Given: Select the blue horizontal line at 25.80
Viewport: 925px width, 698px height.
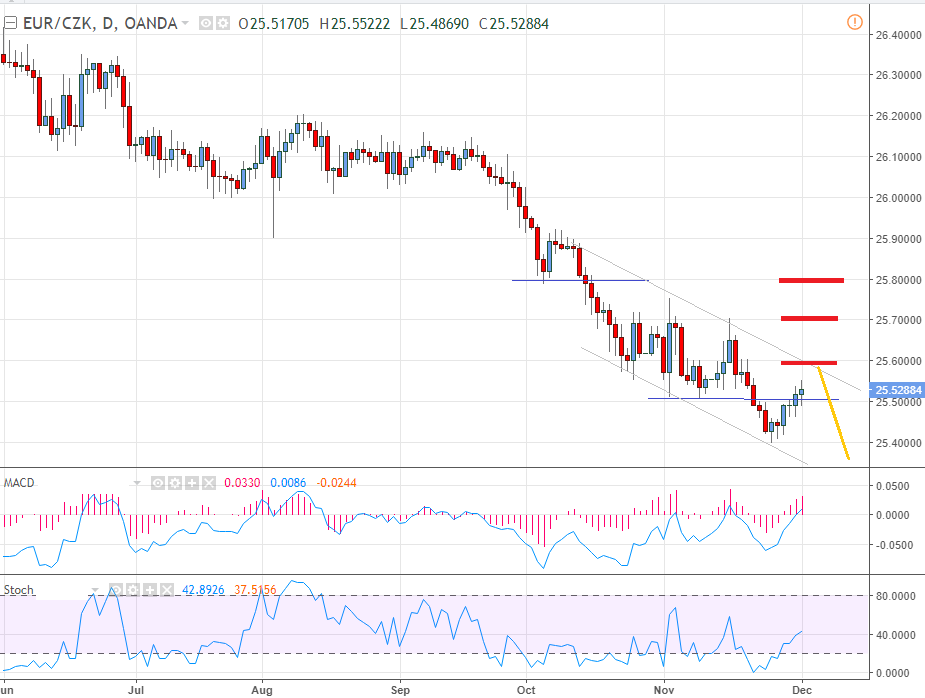Looking at the screenshot, I should coord(580,280).
